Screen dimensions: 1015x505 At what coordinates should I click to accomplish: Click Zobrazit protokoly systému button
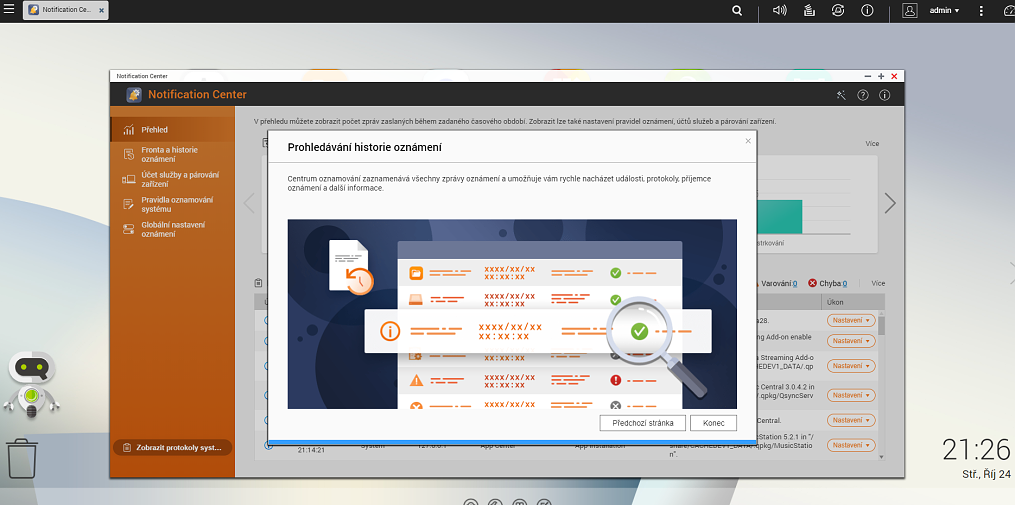pos(172,447)
